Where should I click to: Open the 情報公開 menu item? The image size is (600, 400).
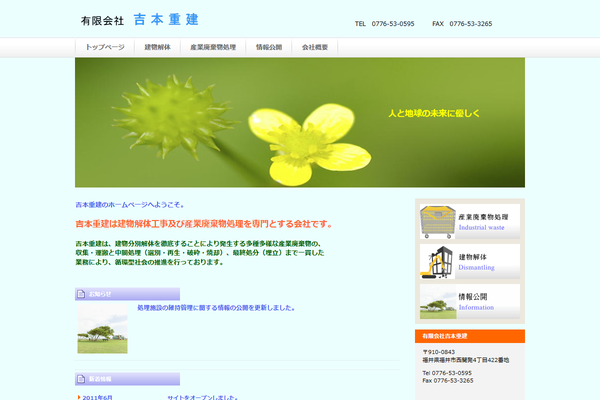[269, 47]
